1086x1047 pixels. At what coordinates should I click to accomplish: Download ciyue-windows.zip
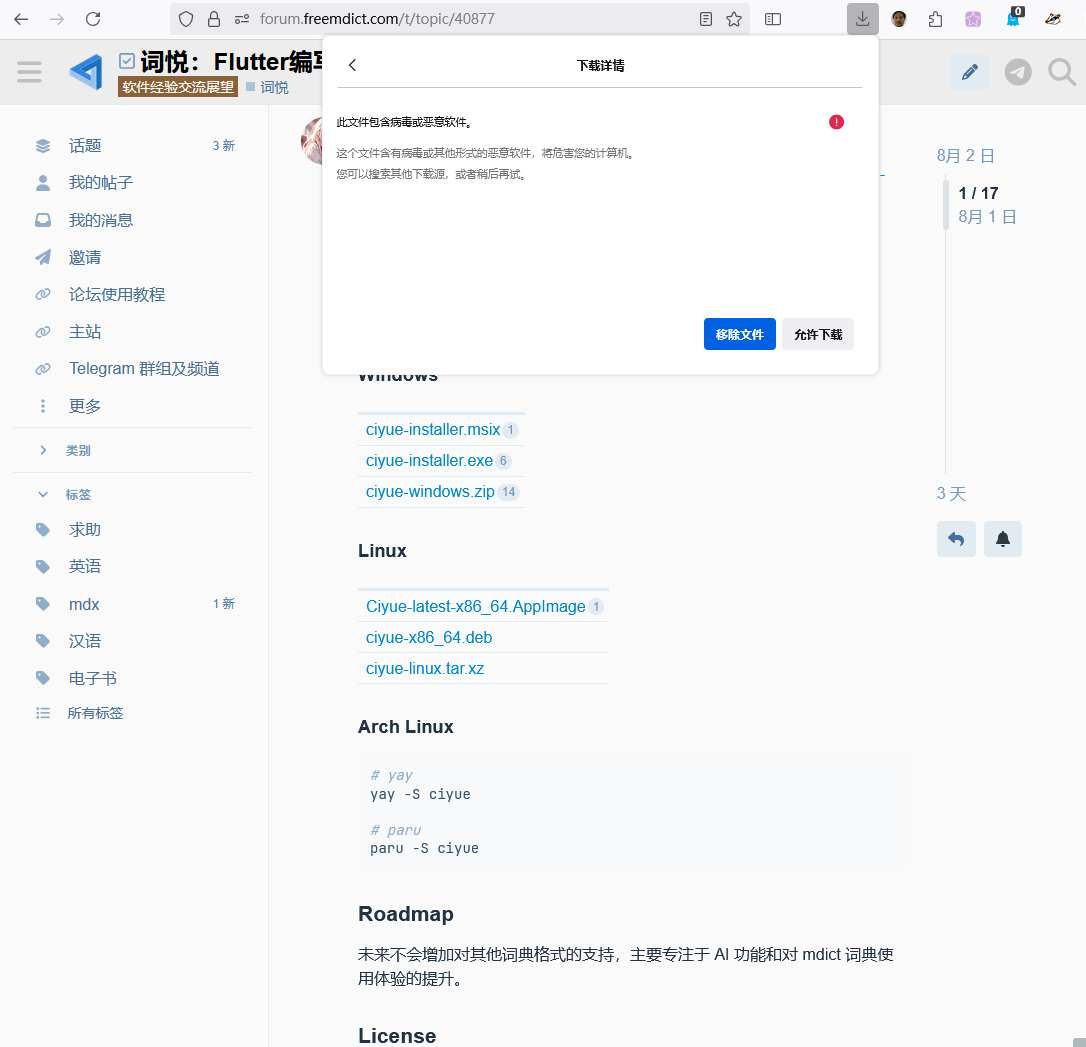[429, 492]
